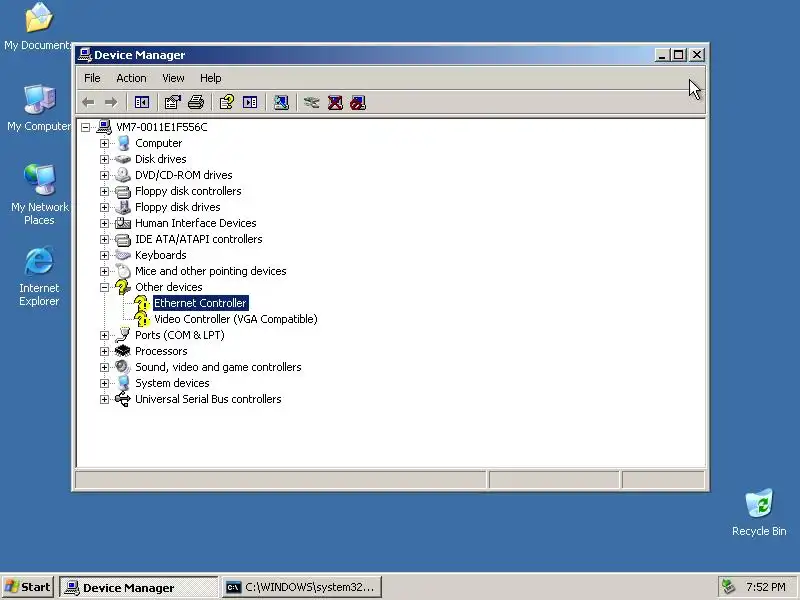
Task: Select the VM7-0011E1F556C computer name
Action: click(162, 127)
